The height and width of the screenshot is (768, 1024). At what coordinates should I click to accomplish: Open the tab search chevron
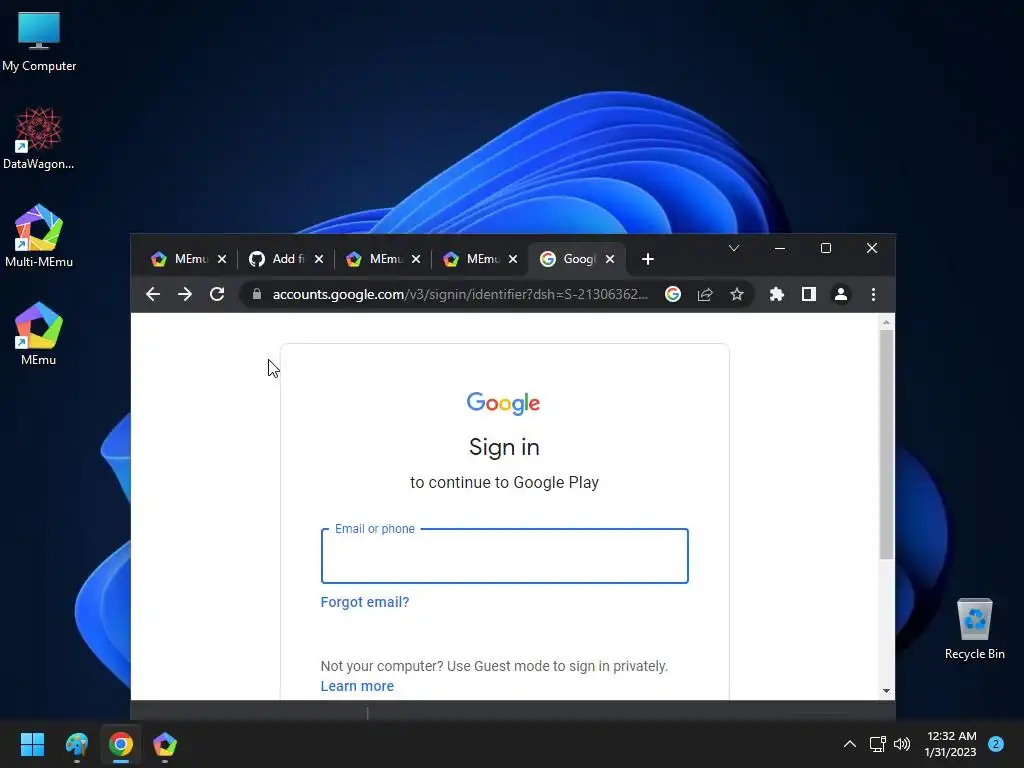tap(734, 248)
